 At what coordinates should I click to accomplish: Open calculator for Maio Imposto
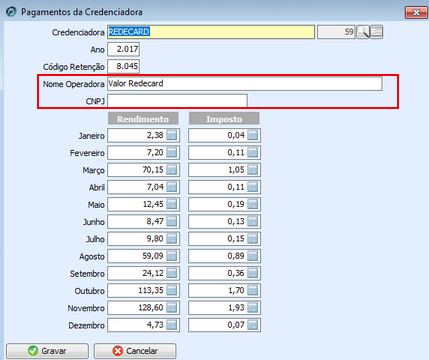pyautogui.click(x=253, y=204)
